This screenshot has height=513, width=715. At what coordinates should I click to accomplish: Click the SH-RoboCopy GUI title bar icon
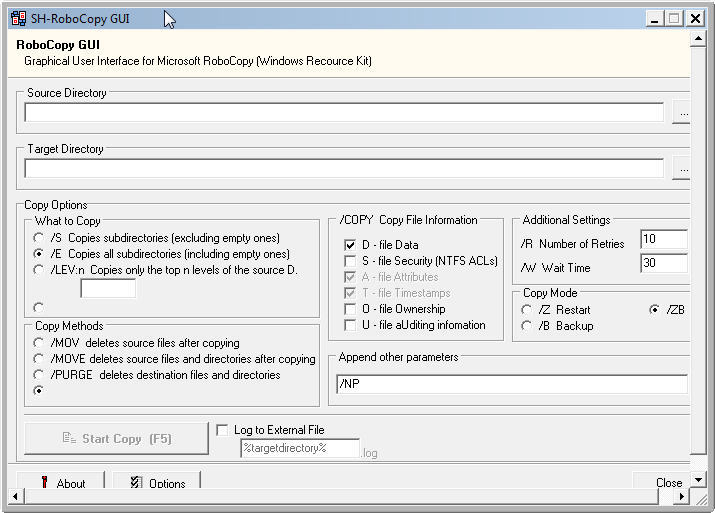click(x=17, y=18)
